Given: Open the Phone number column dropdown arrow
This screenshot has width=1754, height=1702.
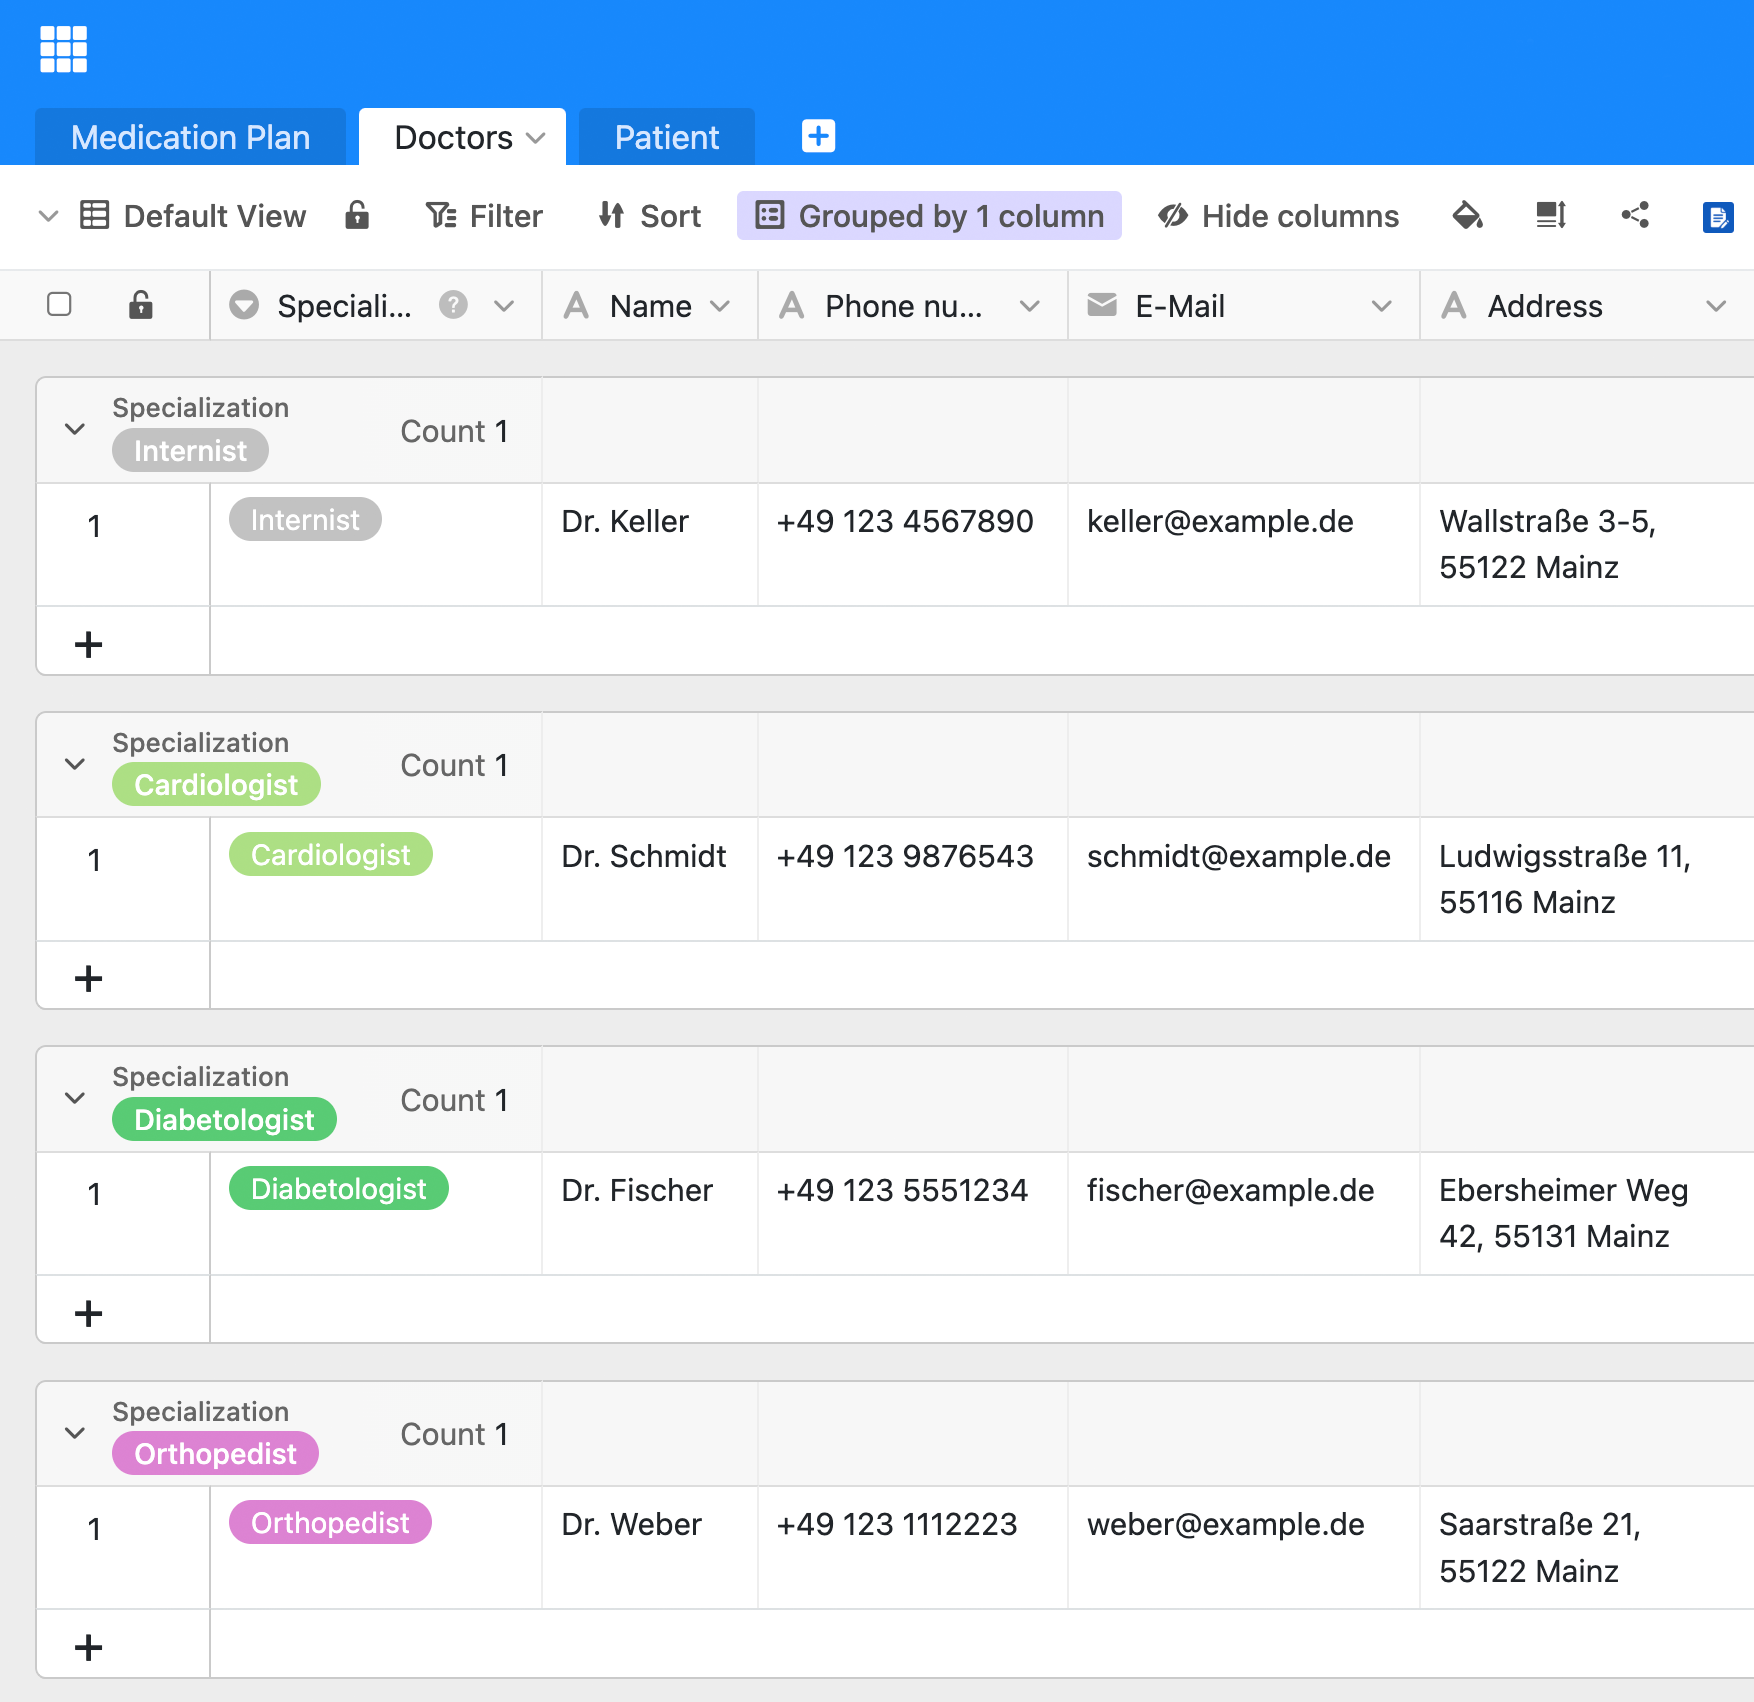Looking at the screenshot, I should 1030,306.
